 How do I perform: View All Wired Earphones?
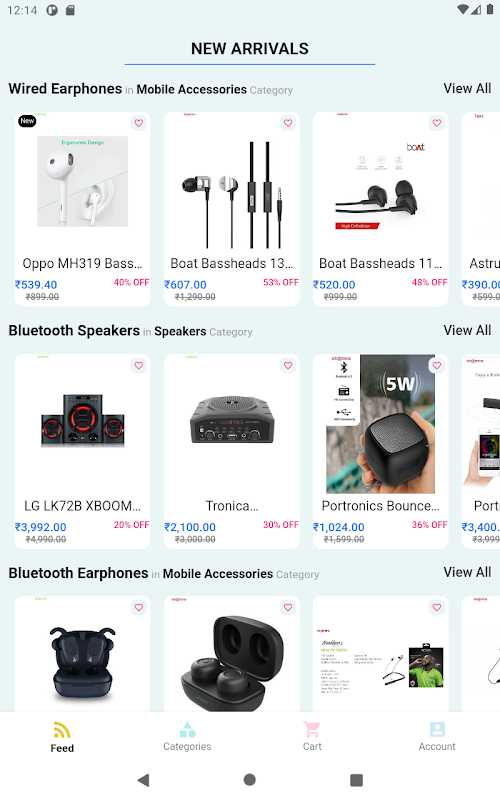pyautogui.click(x=467, y=88)
